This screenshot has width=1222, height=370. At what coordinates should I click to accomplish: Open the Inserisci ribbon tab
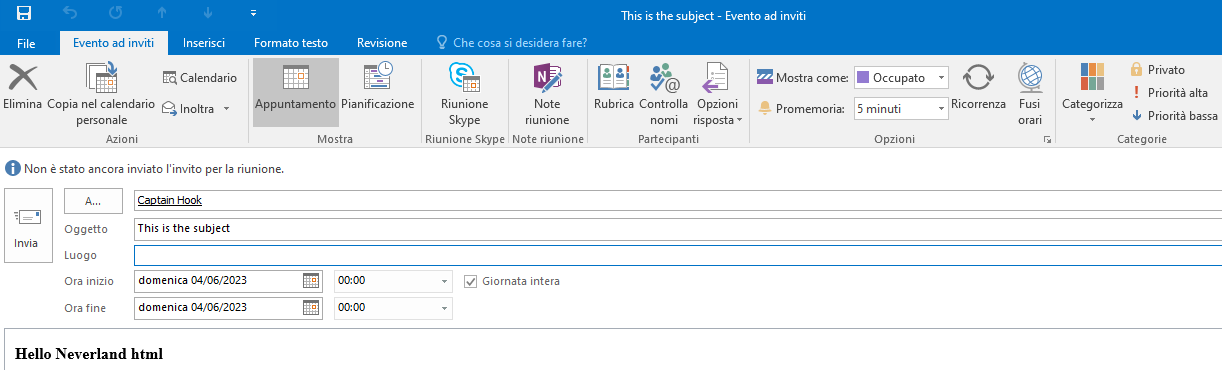203,43
